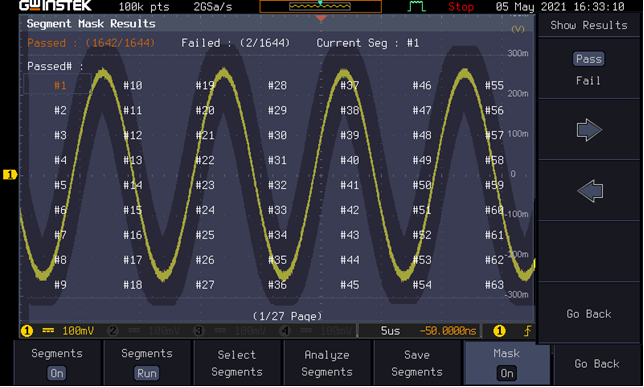Click the Passed# : label

click(55, 66)
